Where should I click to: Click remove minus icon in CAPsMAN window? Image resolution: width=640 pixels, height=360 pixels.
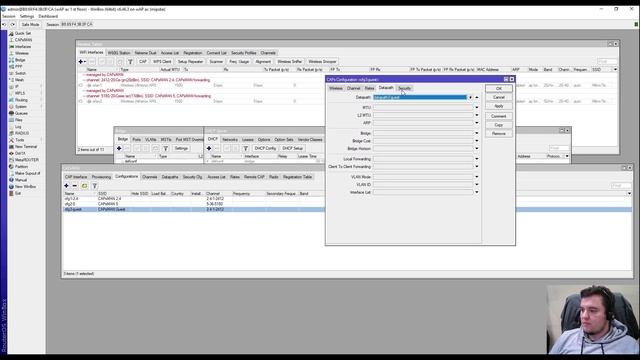(x=75, y=186)
